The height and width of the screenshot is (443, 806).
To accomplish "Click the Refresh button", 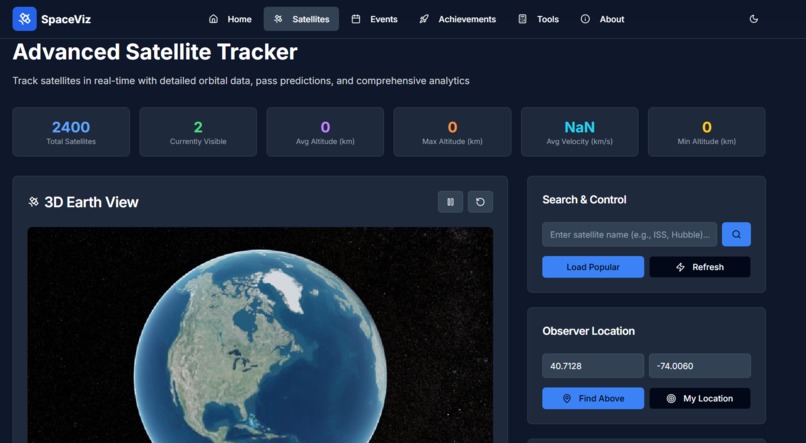I will click(x=700, y=267).
